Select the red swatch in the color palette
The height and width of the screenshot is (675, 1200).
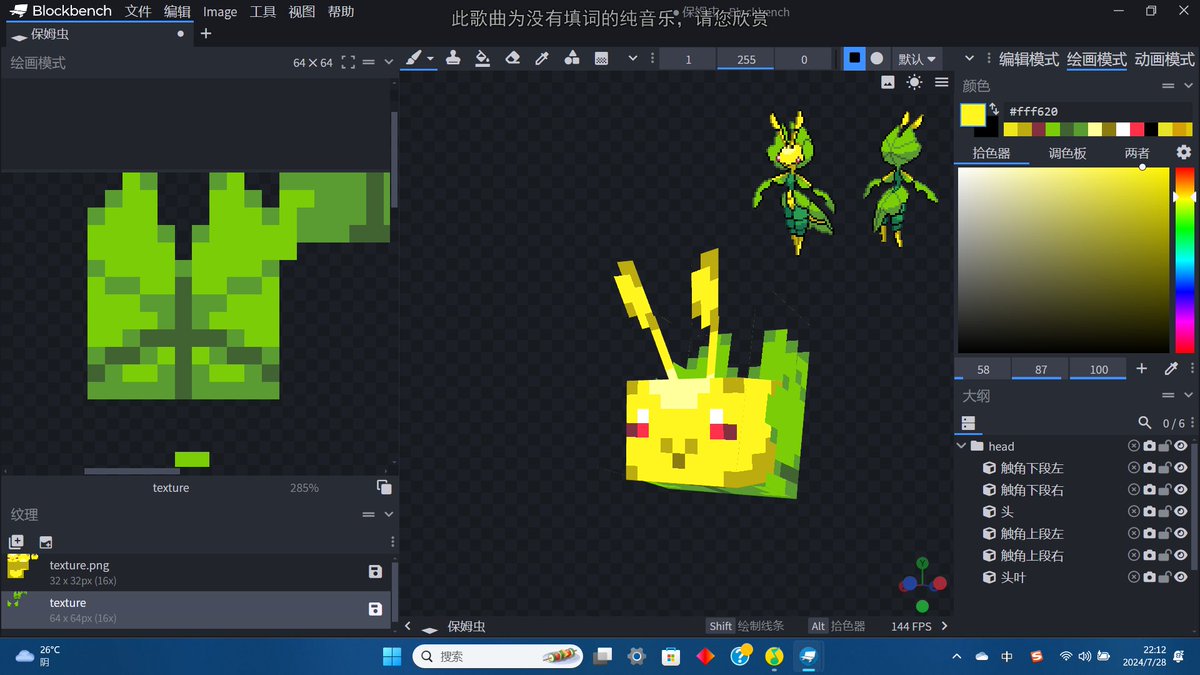pos(1136,128)
